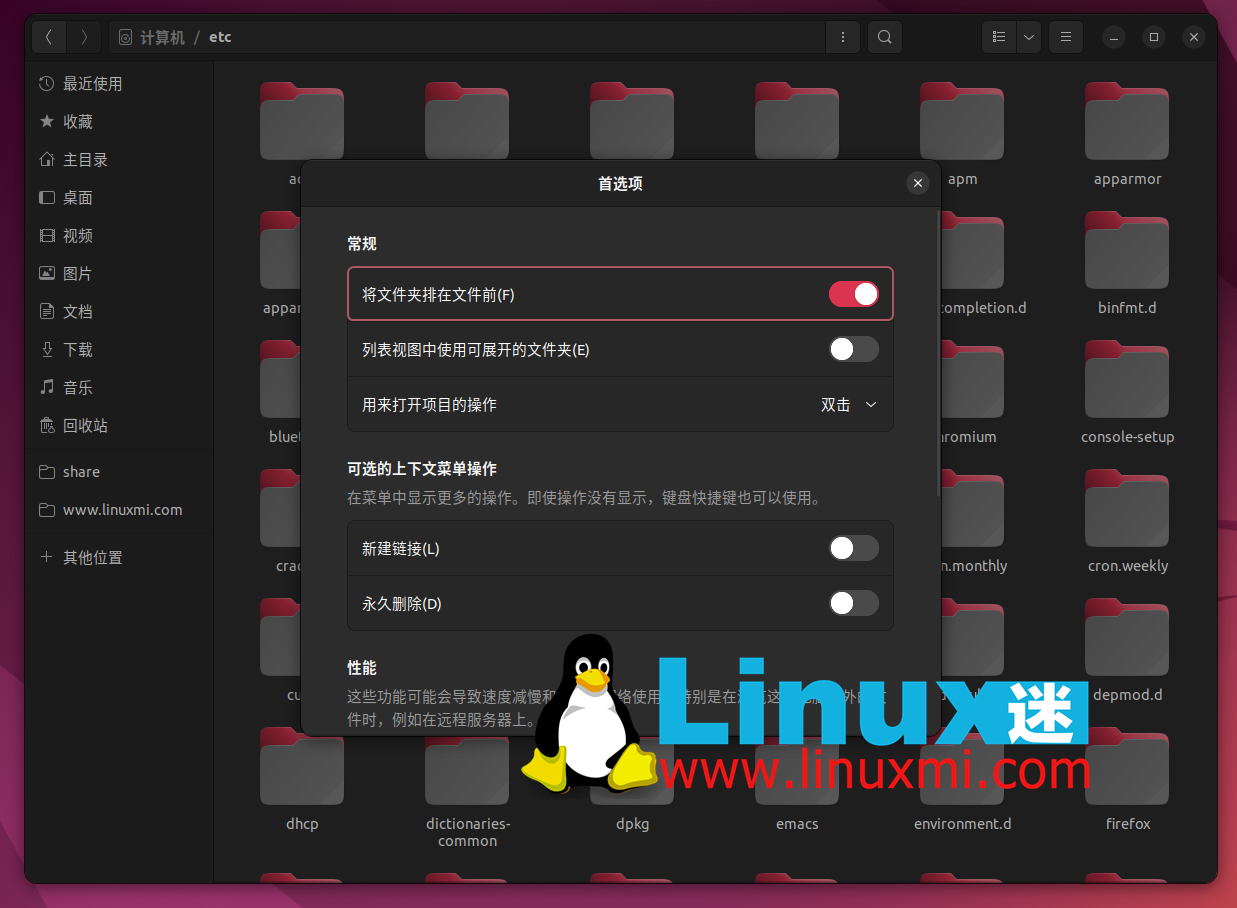Open 下载 in sidebar

(119, 350)
